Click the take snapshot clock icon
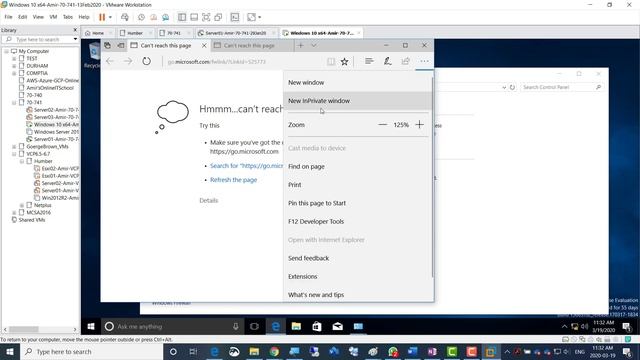Viewport: 640px width, 360px height. 141,17
